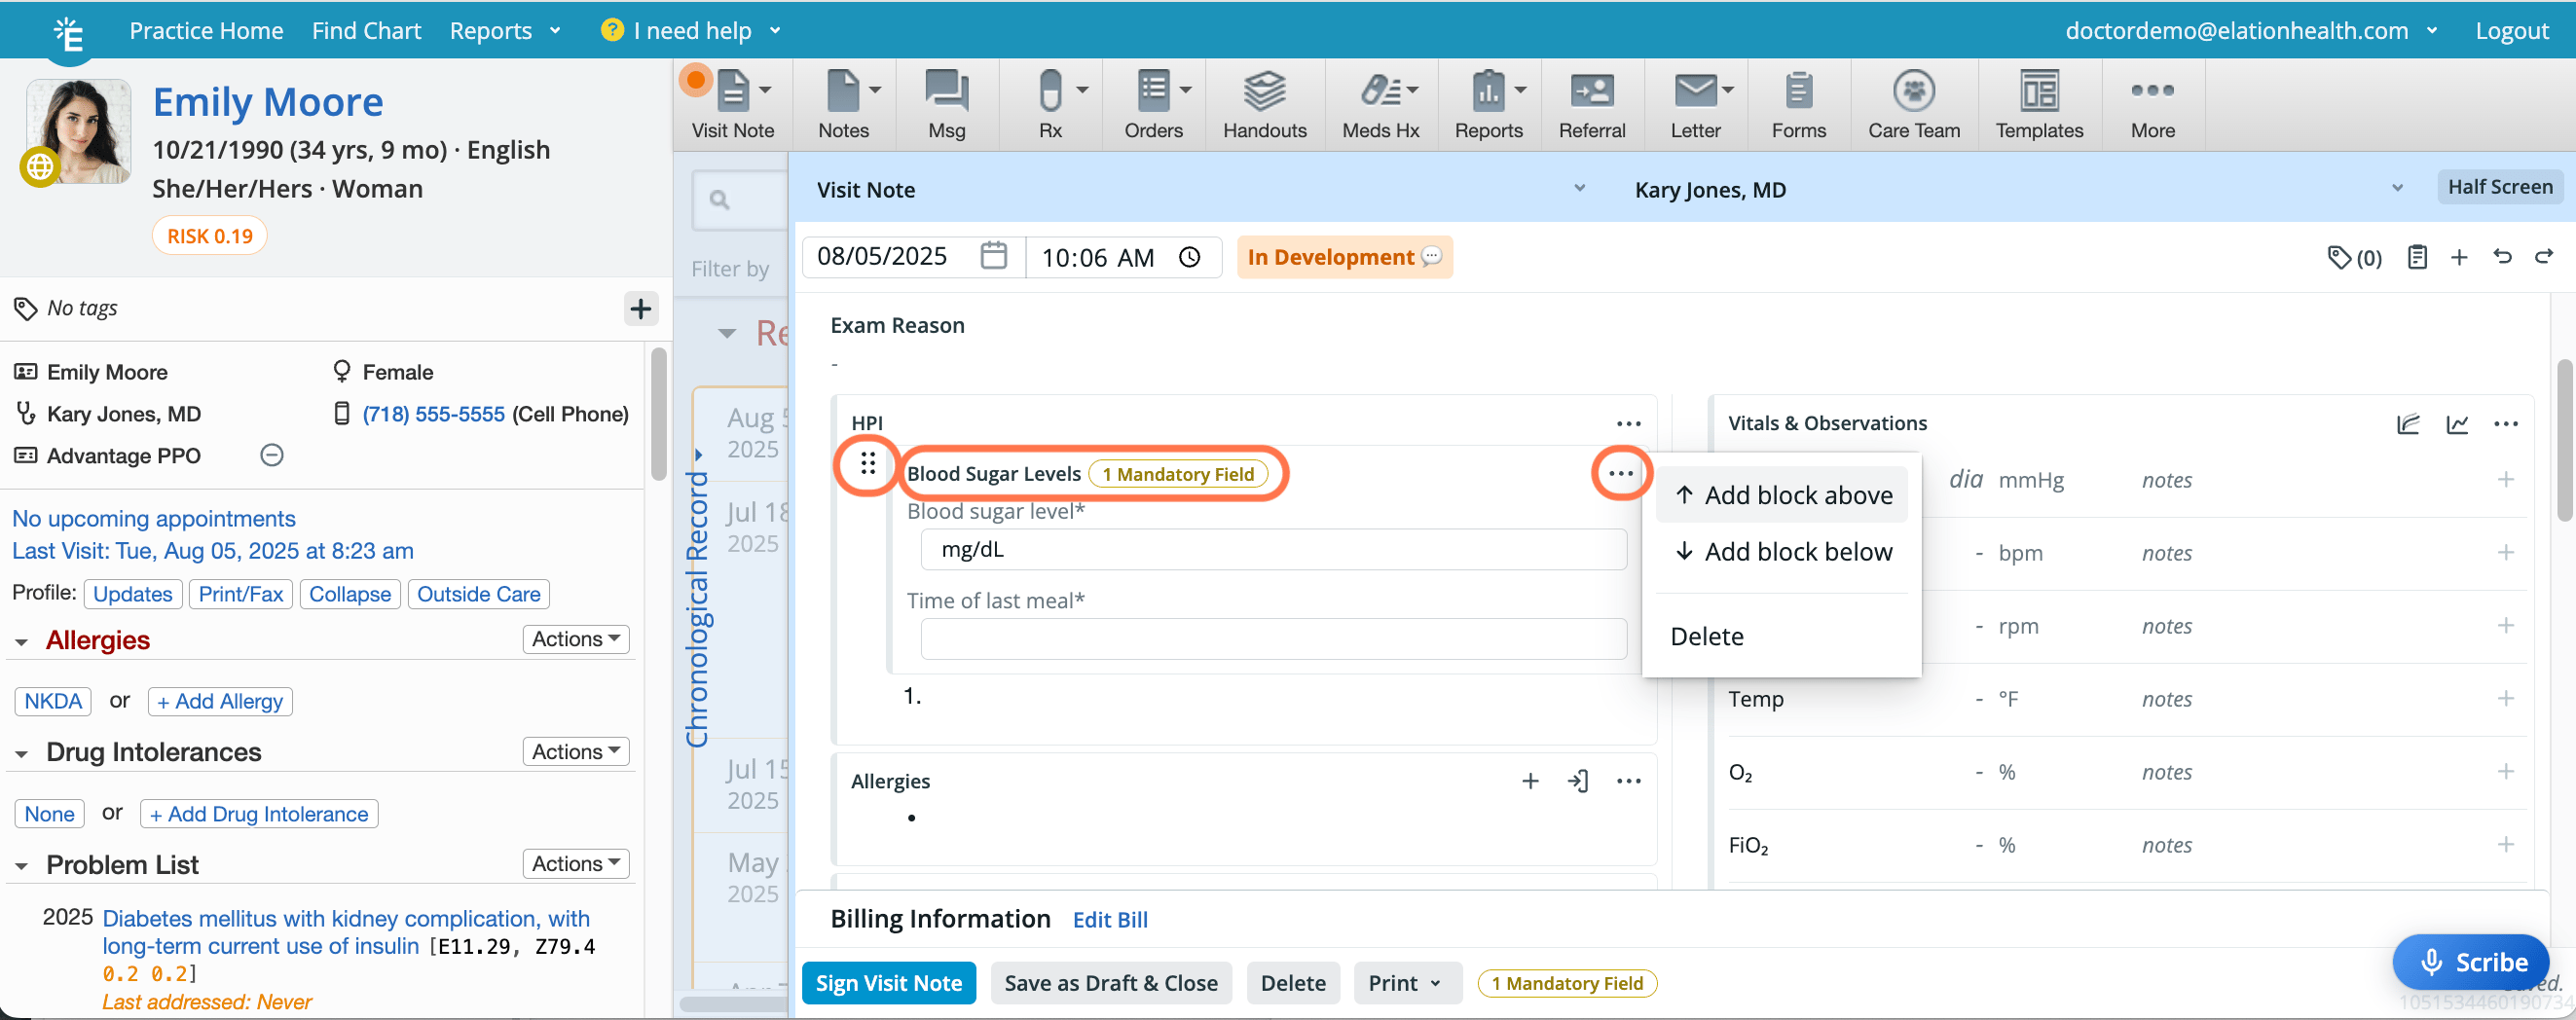
Task: Open the Print dropdown button
Action: [1407, 983]
